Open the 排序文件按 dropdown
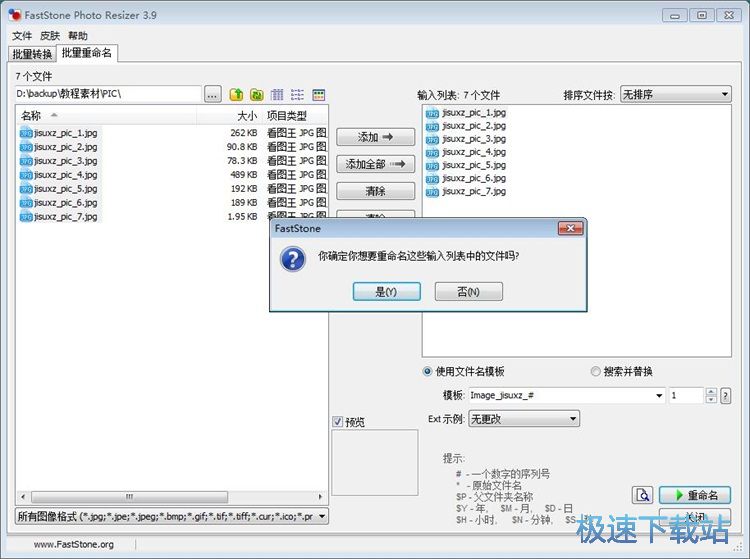 pyautogui.click(x=676, y=94)
